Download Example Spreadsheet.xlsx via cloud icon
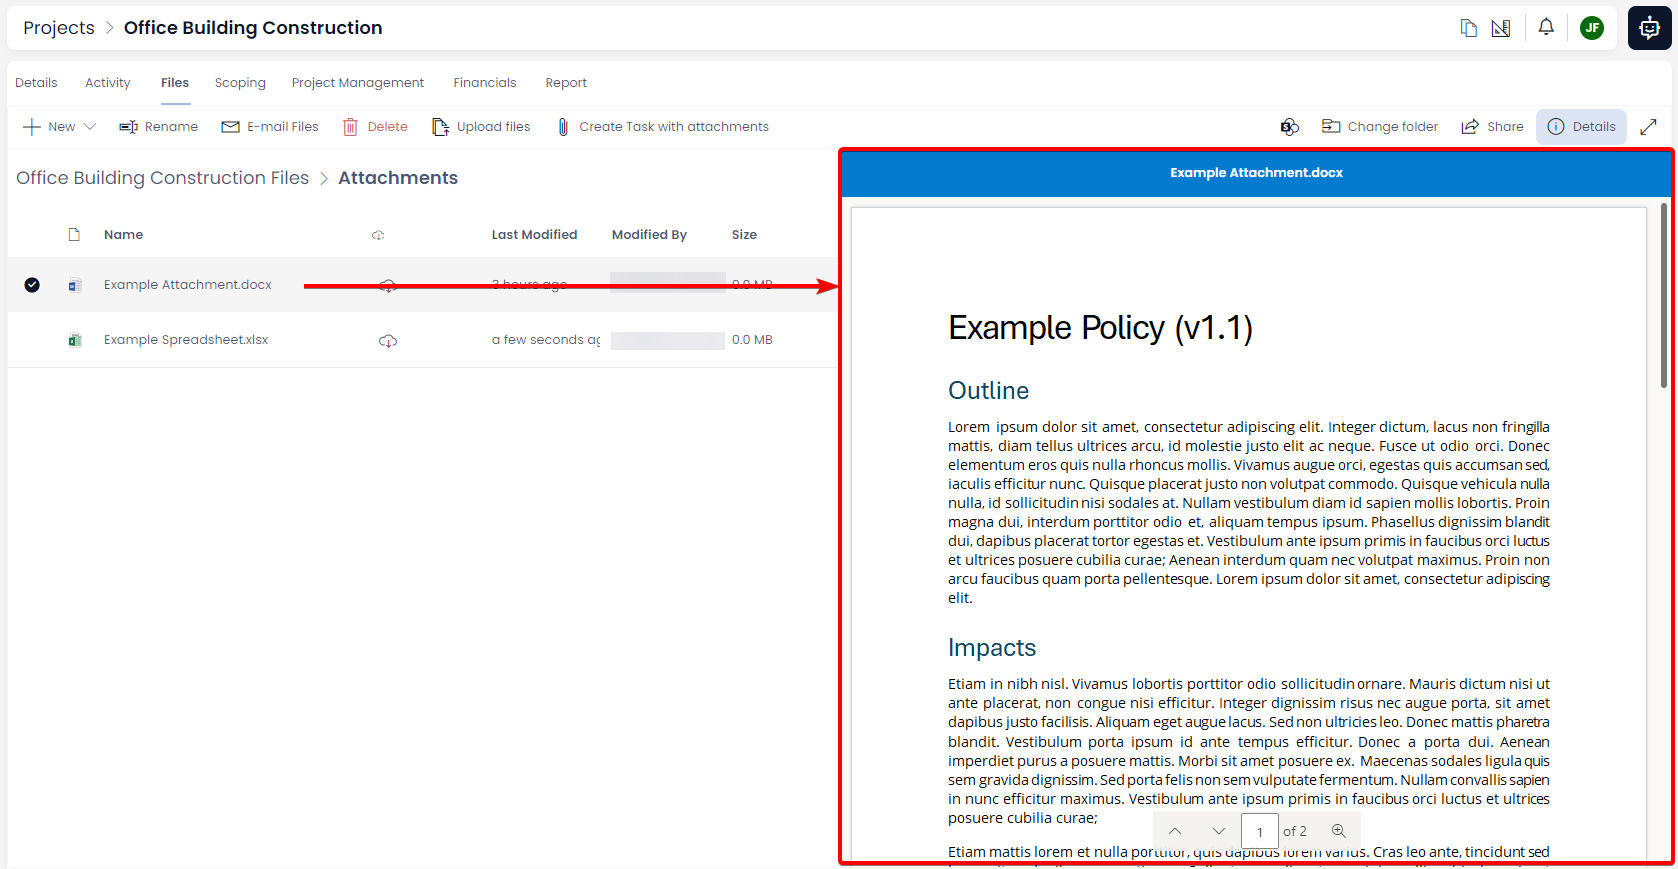1678x869 pixels. pyautogui.click(x=388, y=341)
